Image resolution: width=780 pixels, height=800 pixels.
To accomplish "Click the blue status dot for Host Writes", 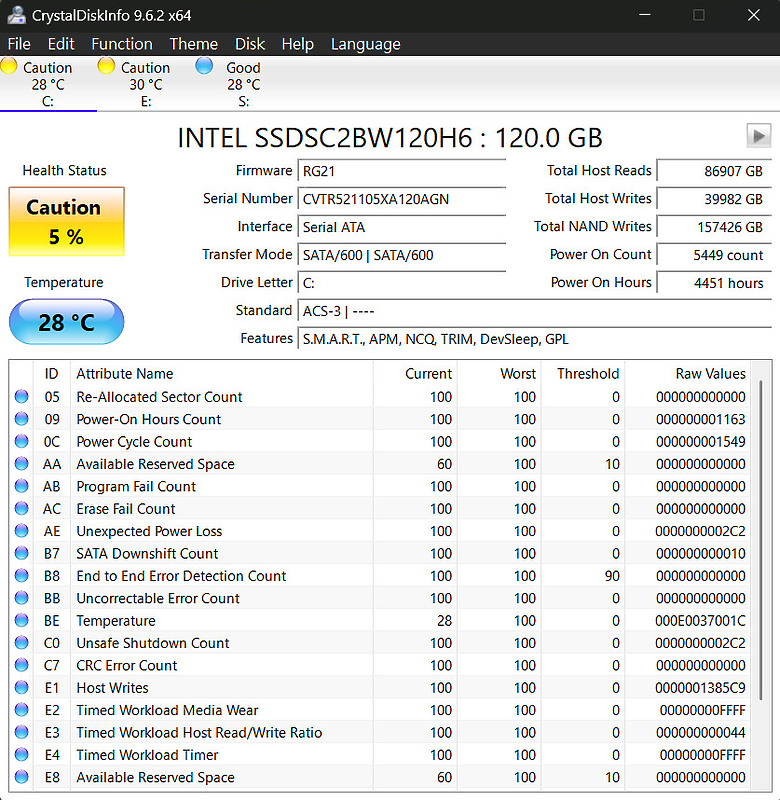I will point(21,688).
